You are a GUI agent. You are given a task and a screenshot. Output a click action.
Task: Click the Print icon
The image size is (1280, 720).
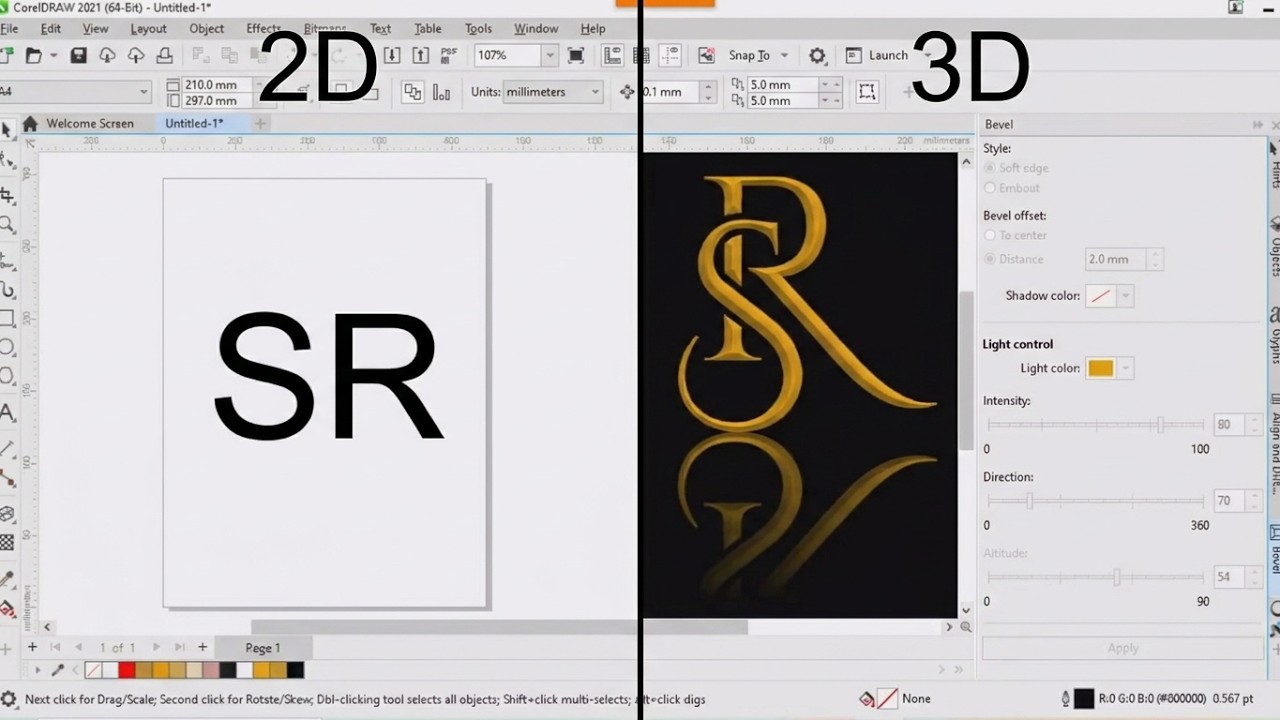coord(165,55)
